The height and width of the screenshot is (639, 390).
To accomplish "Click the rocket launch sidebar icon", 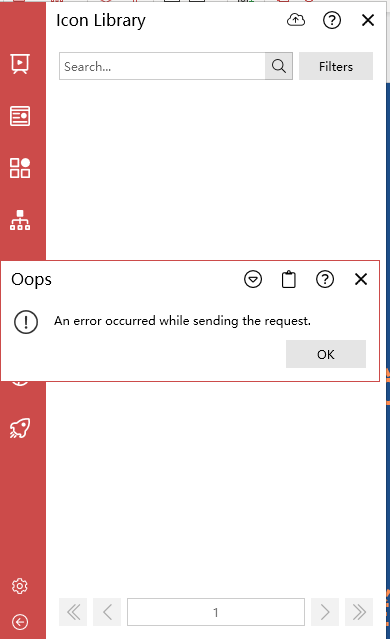I will coord(20,428).
